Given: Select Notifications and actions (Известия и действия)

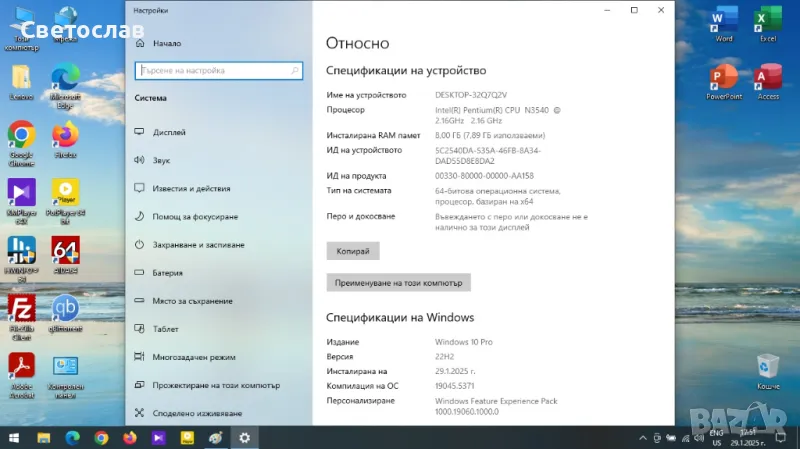Looking at the screenshot, I should tap(192, 188).
